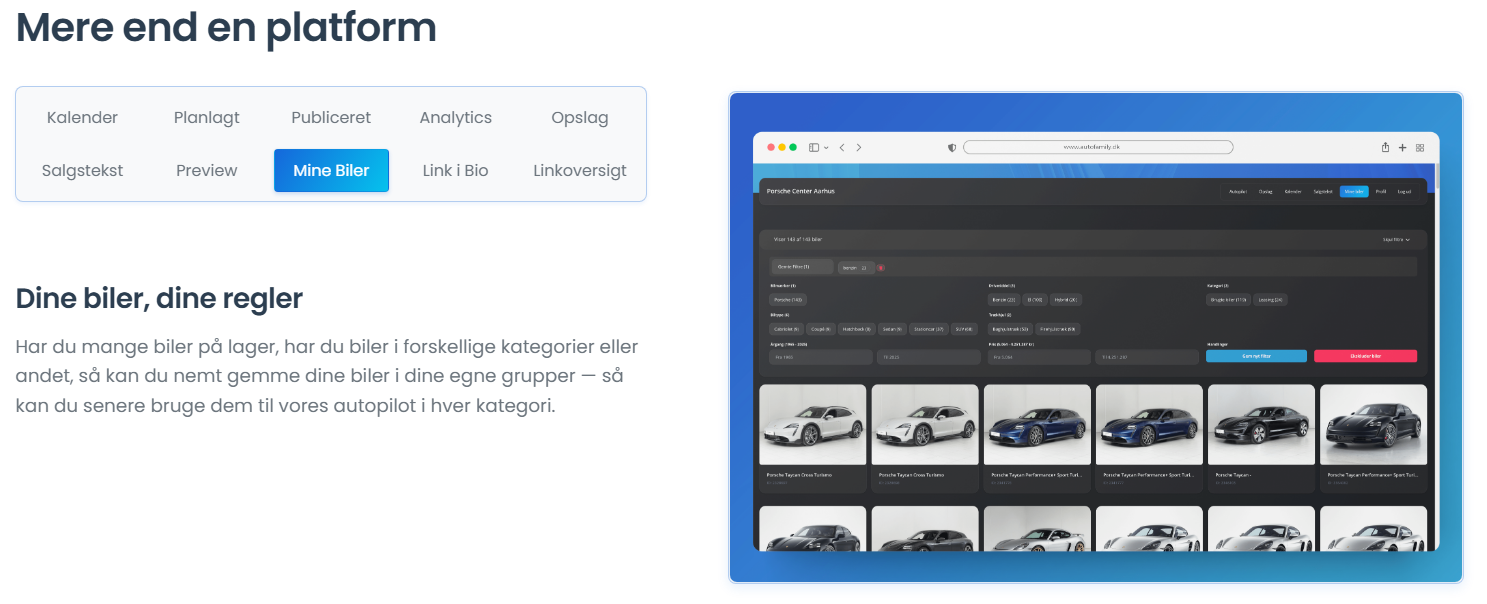Viewport: 1487px width, 604px height.
Task: Toggle the Hybrid fuel filter chip
Action: coord(1065,299)
